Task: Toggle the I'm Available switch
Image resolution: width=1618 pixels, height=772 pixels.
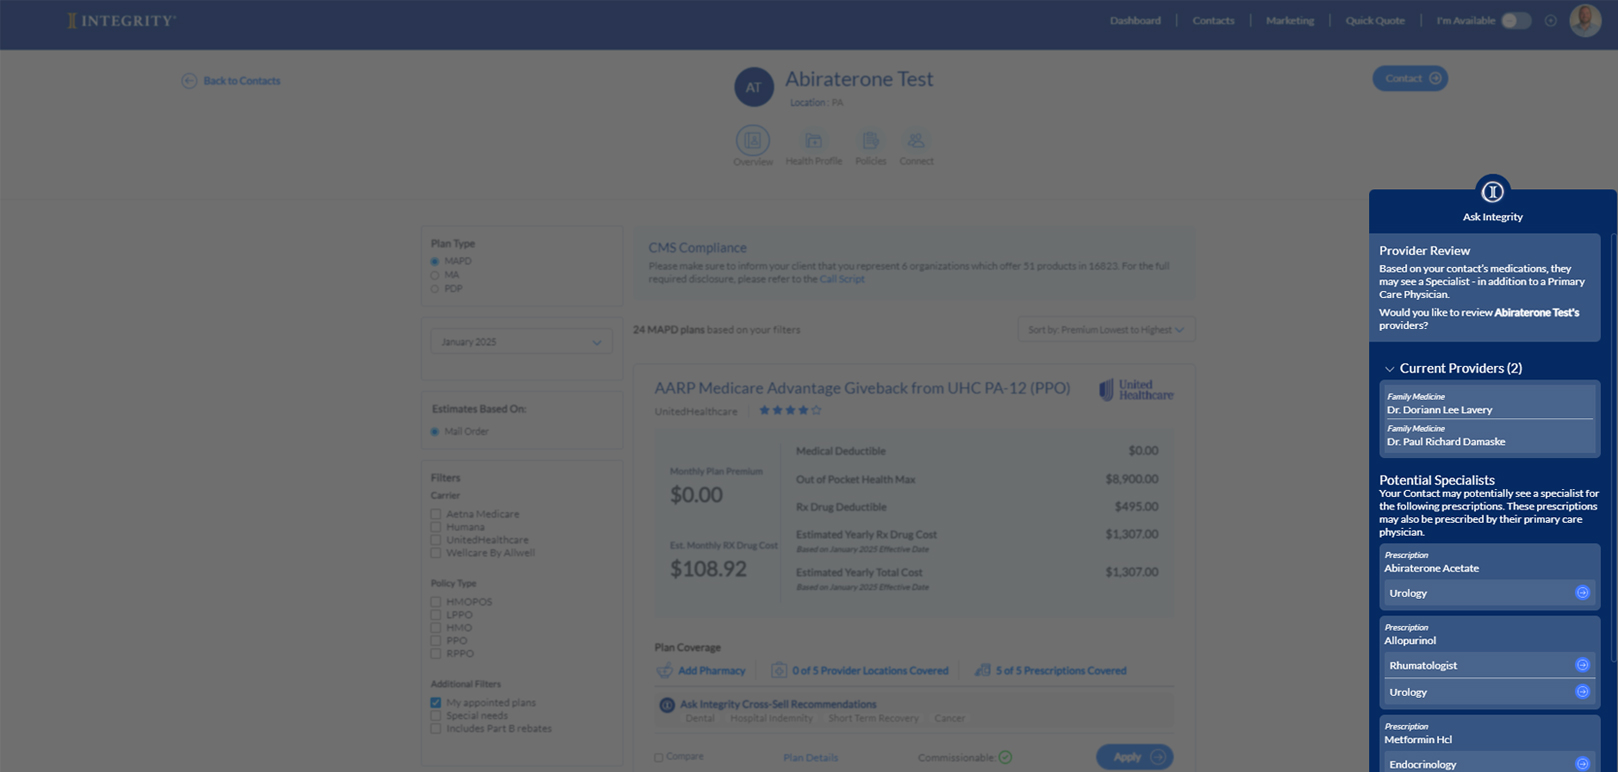Action: coord(1516,20)
